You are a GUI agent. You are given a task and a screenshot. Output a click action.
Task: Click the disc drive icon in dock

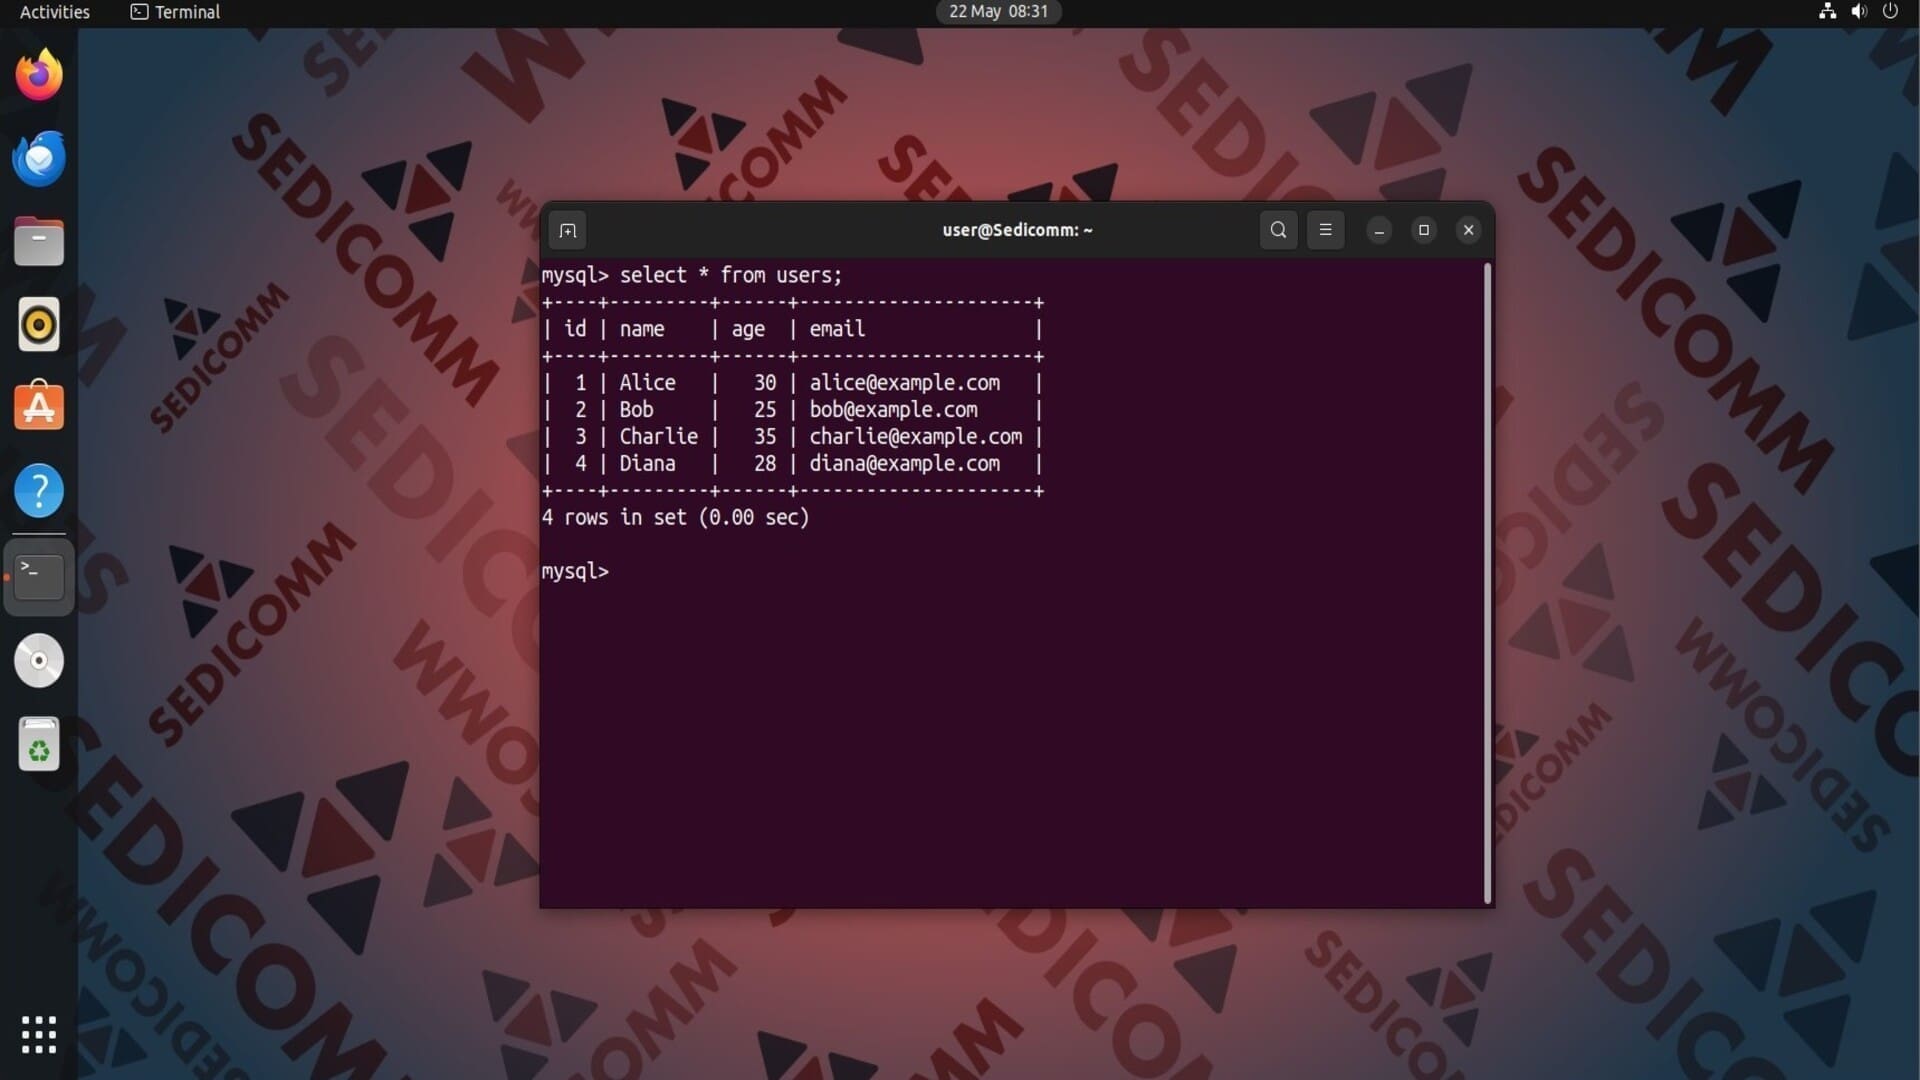(x=39, y=660)
